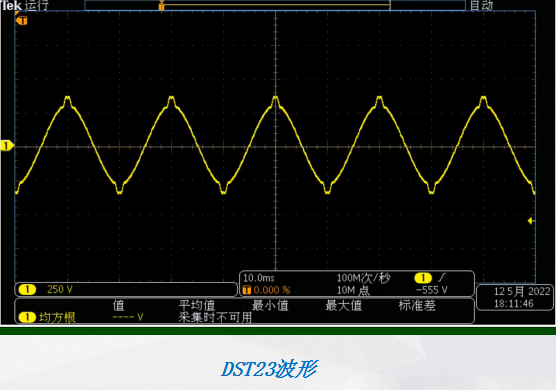Viewport: 556px width, 390px height.
Task: Click the rising edge trigger slope symbol
Action: pyautogui.click(x=442, y=277)
